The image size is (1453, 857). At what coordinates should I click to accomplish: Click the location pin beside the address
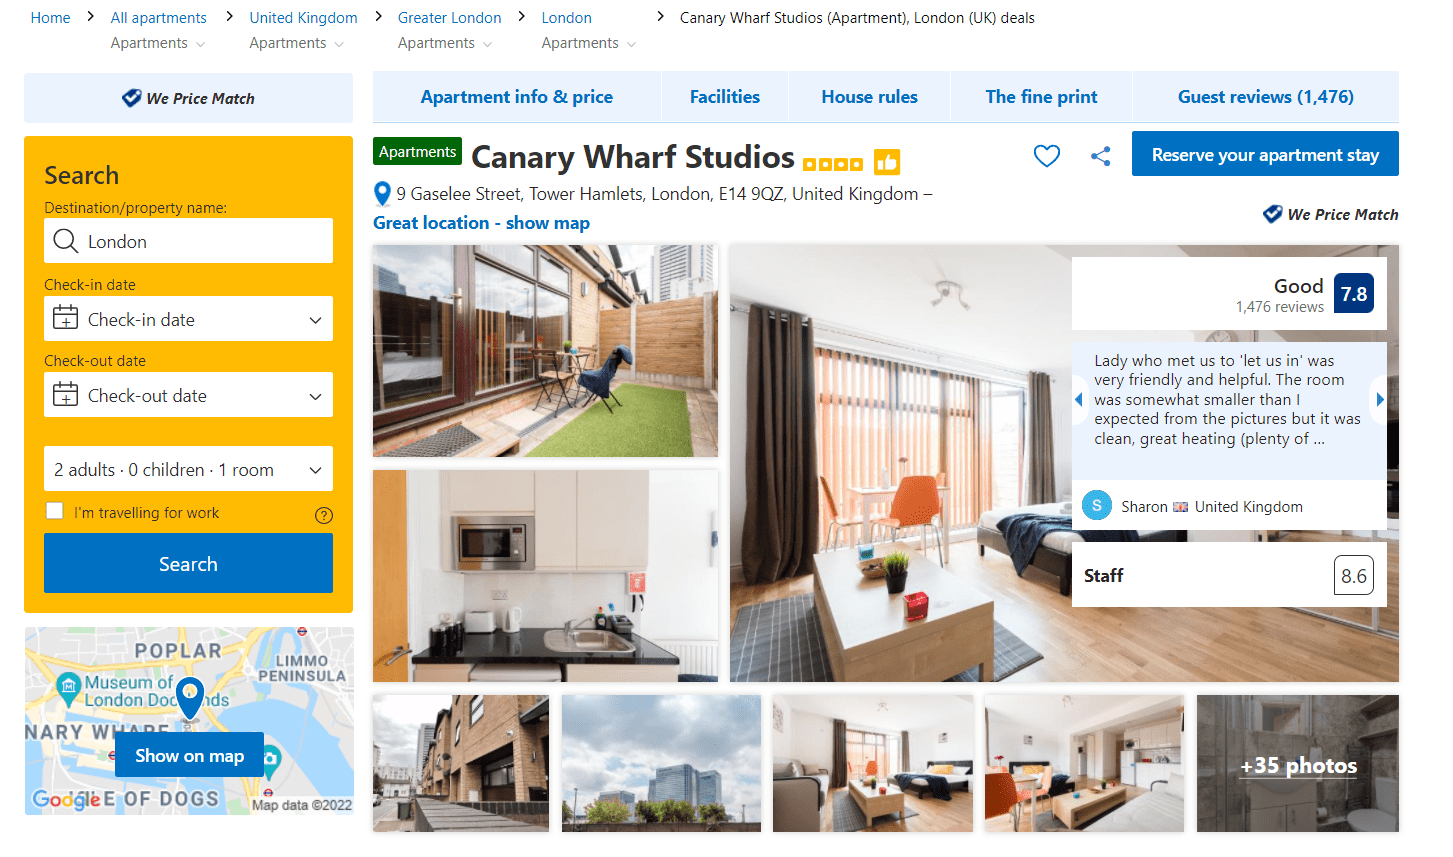(382, 194)
